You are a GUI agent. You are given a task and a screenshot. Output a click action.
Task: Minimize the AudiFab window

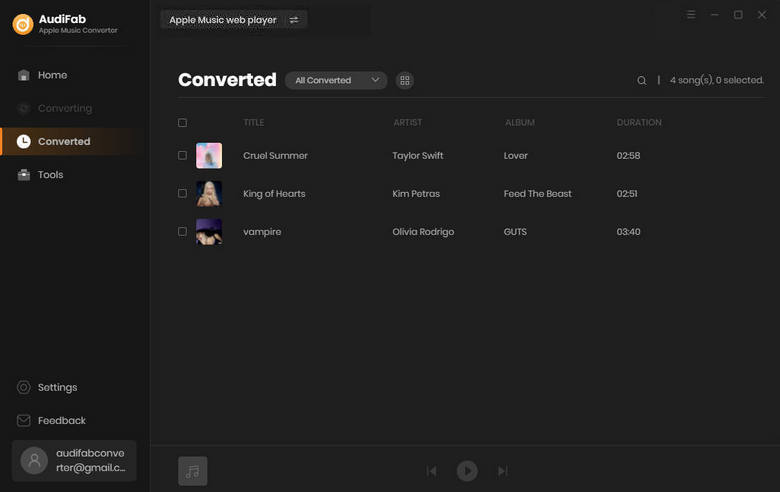714,14
